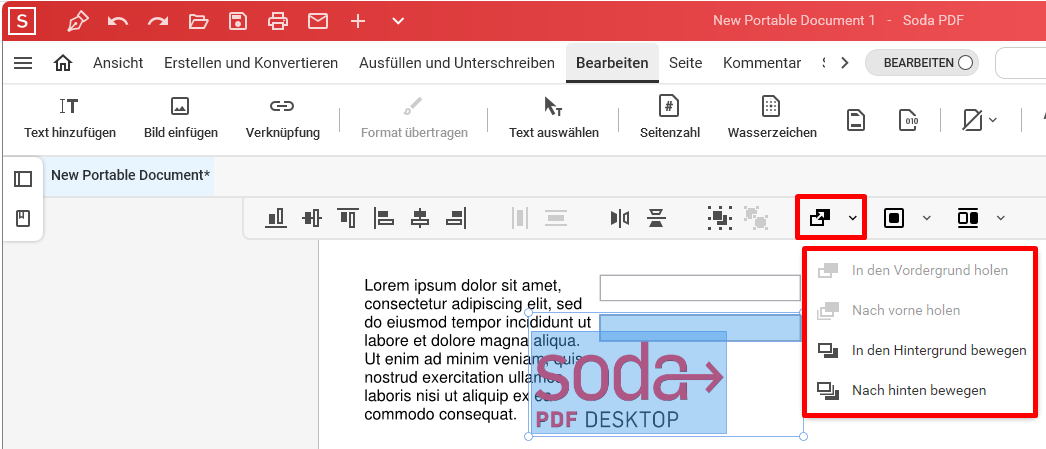Go to the Home icon
The height and width of the screenshot is (449, 1046).
(x=63, y=63)
